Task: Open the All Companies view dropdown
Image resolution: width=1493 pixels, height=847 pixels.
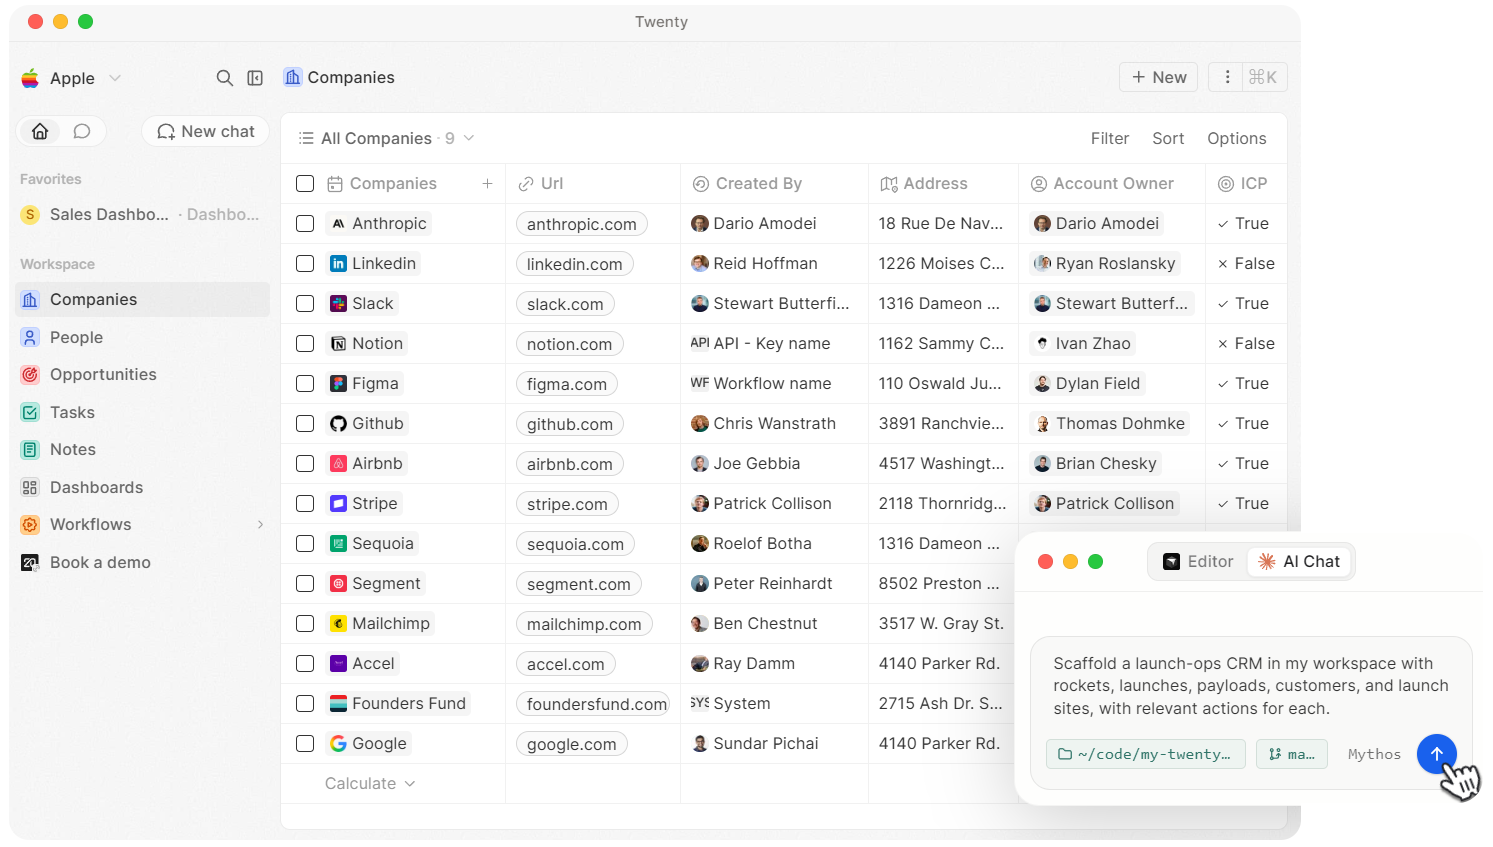Action: point(386,138)
